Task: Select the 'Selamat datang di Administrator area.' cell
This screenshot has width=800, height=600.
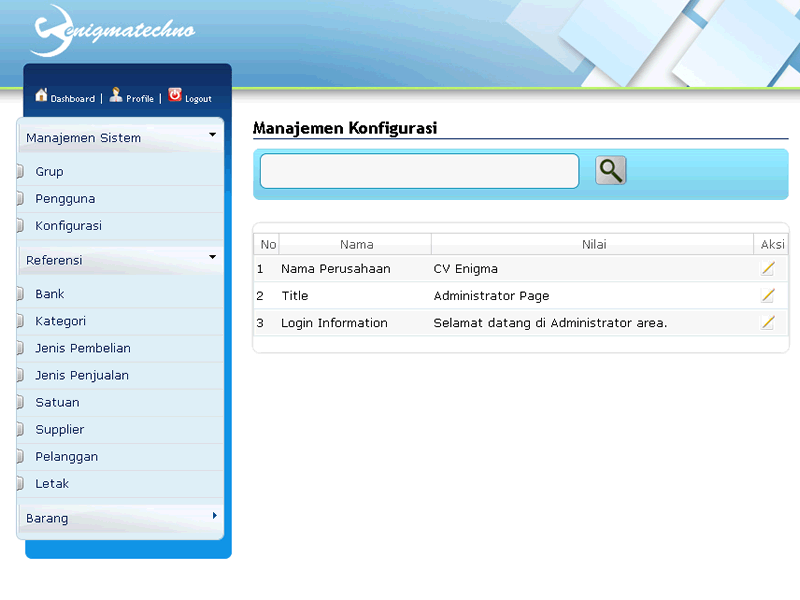Action: (593, 323)
